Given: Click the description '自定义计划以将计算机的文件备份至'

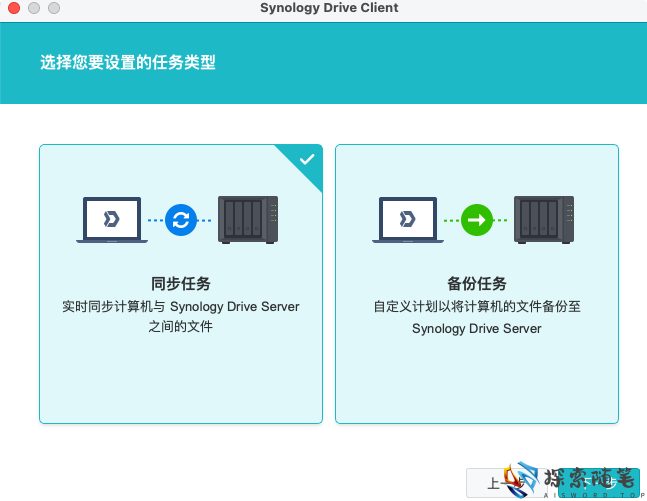Looking at the screenshot, I should (477, 307).
